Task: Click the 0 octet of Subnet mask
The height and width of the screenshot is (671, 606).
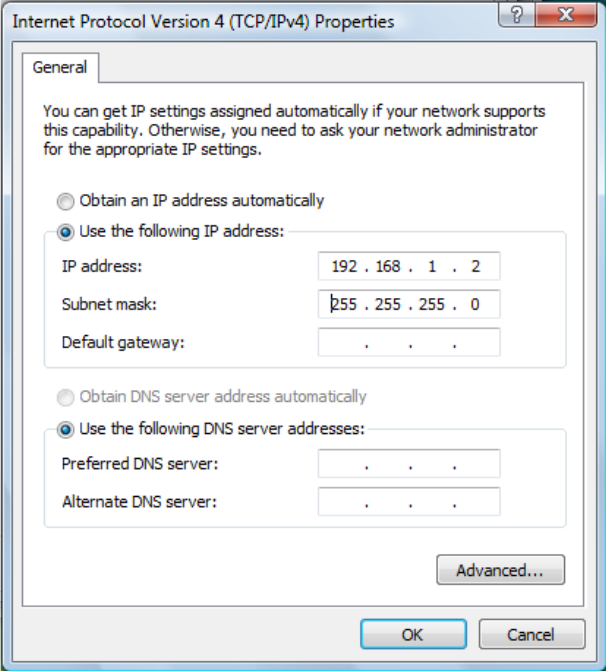Action: click(x=473, y=305)
